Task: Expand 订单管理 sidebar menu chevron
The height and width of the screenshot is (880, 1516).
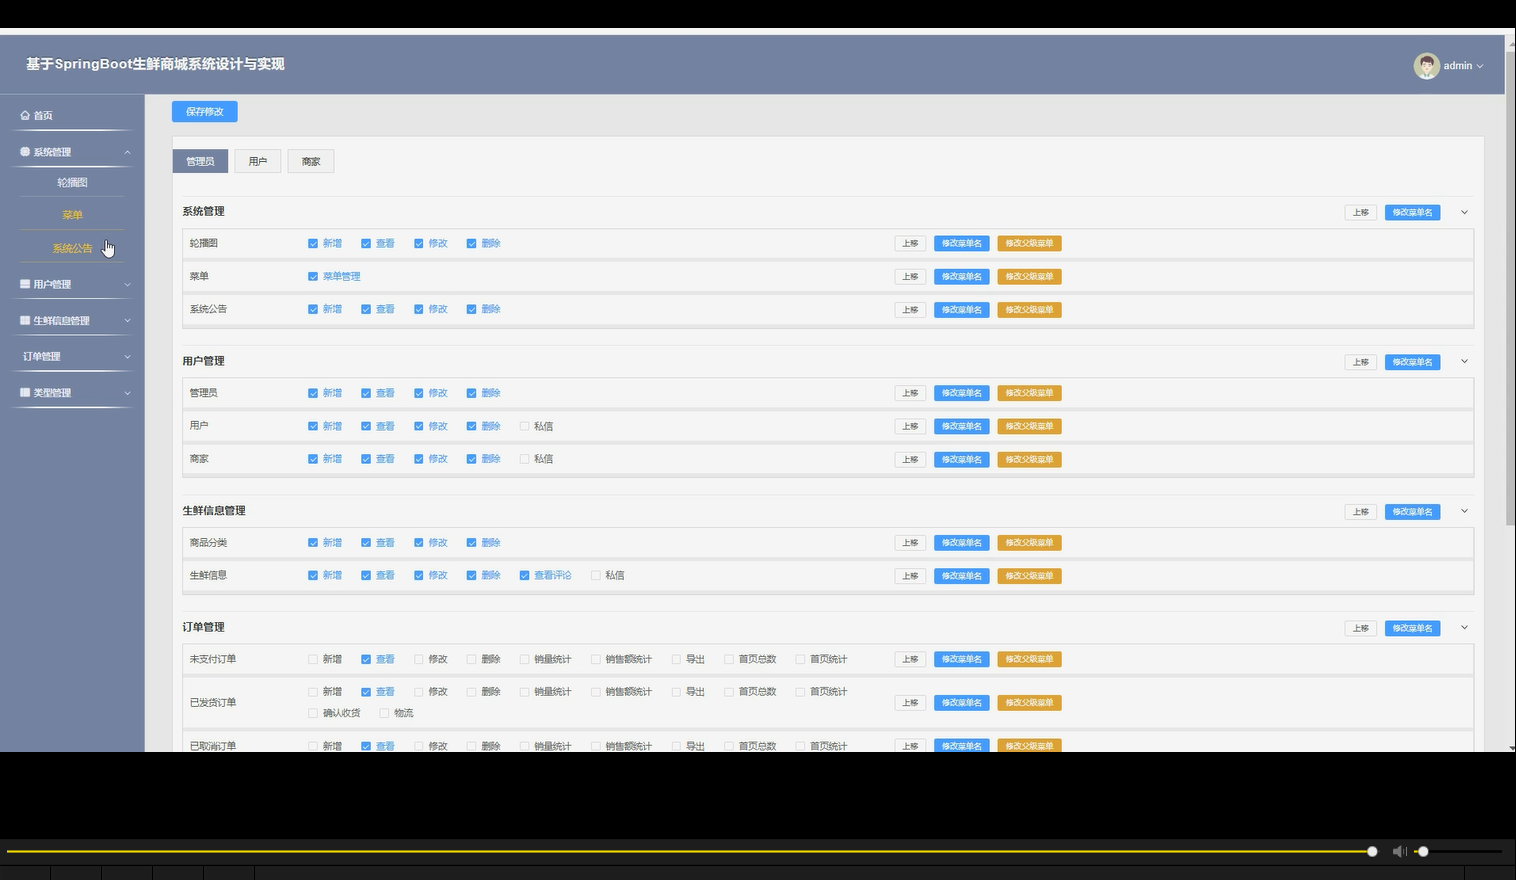Action: pos(127,357)
